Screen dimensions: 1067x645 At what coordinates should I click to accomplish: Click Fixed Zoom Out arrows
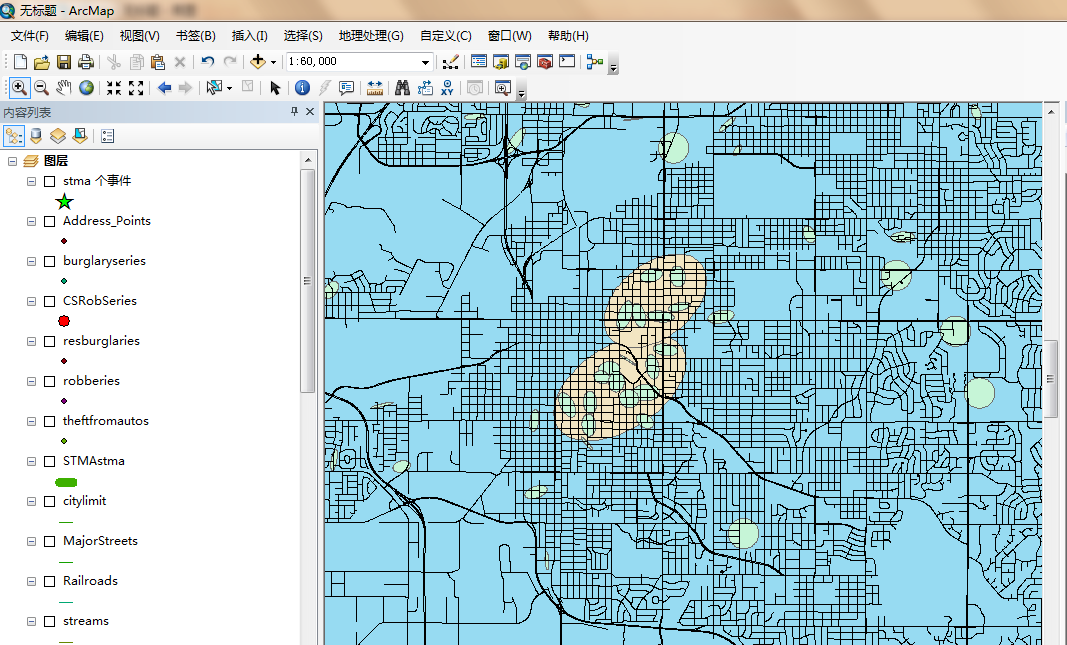click(x=136, y=88)
